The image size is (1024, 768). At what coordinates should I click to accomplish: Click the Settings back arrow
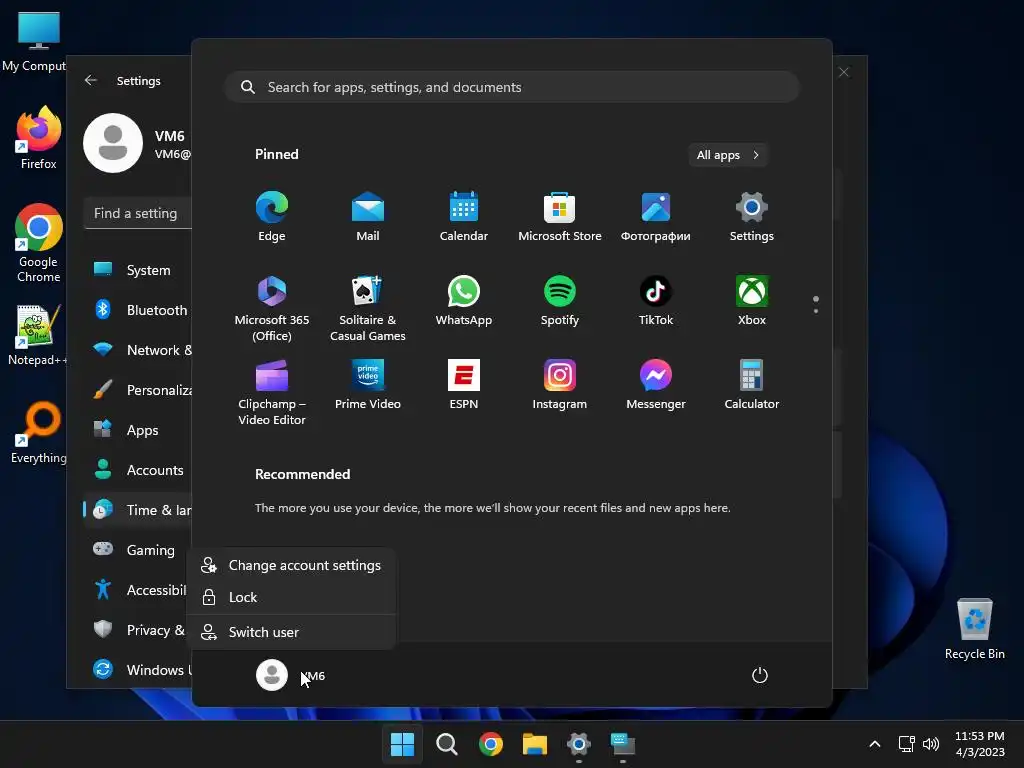pos(91,80)
